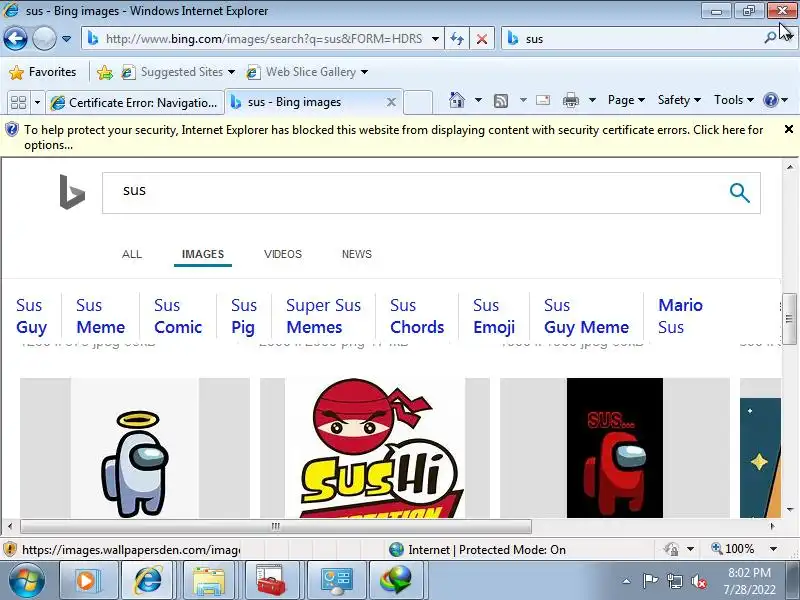Open the Safety menu
Viewport: 800px width, 600px height.
(x=679, y=100)
